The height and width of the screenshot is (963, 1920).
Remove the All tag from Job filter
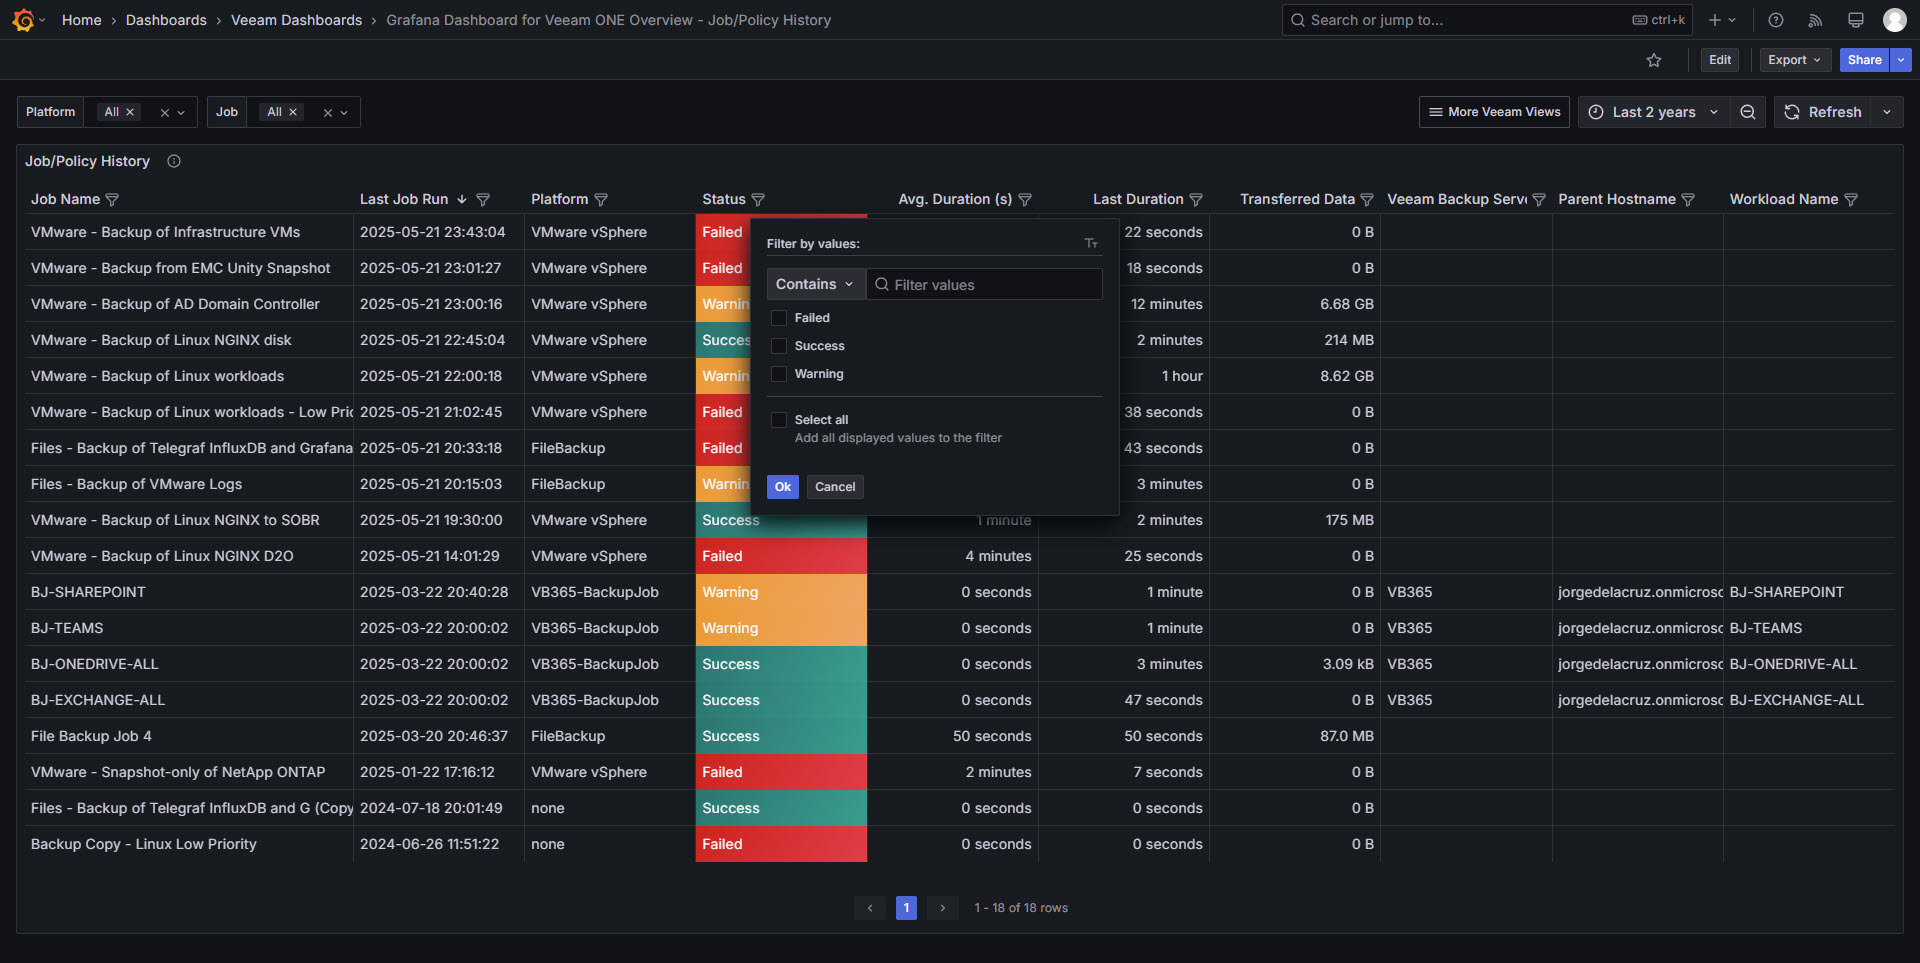pyautogui.click(x=293, y=112)
